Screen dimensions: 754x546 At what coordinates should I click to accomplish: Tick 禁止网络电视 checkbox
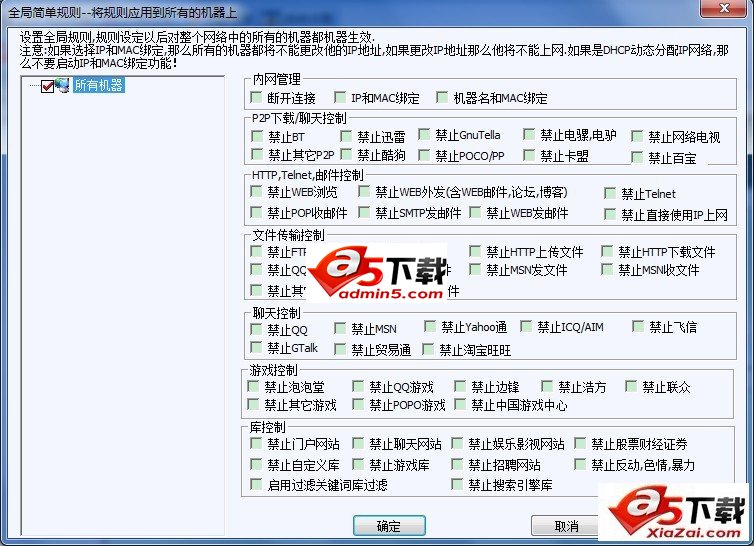coord(637,137)
